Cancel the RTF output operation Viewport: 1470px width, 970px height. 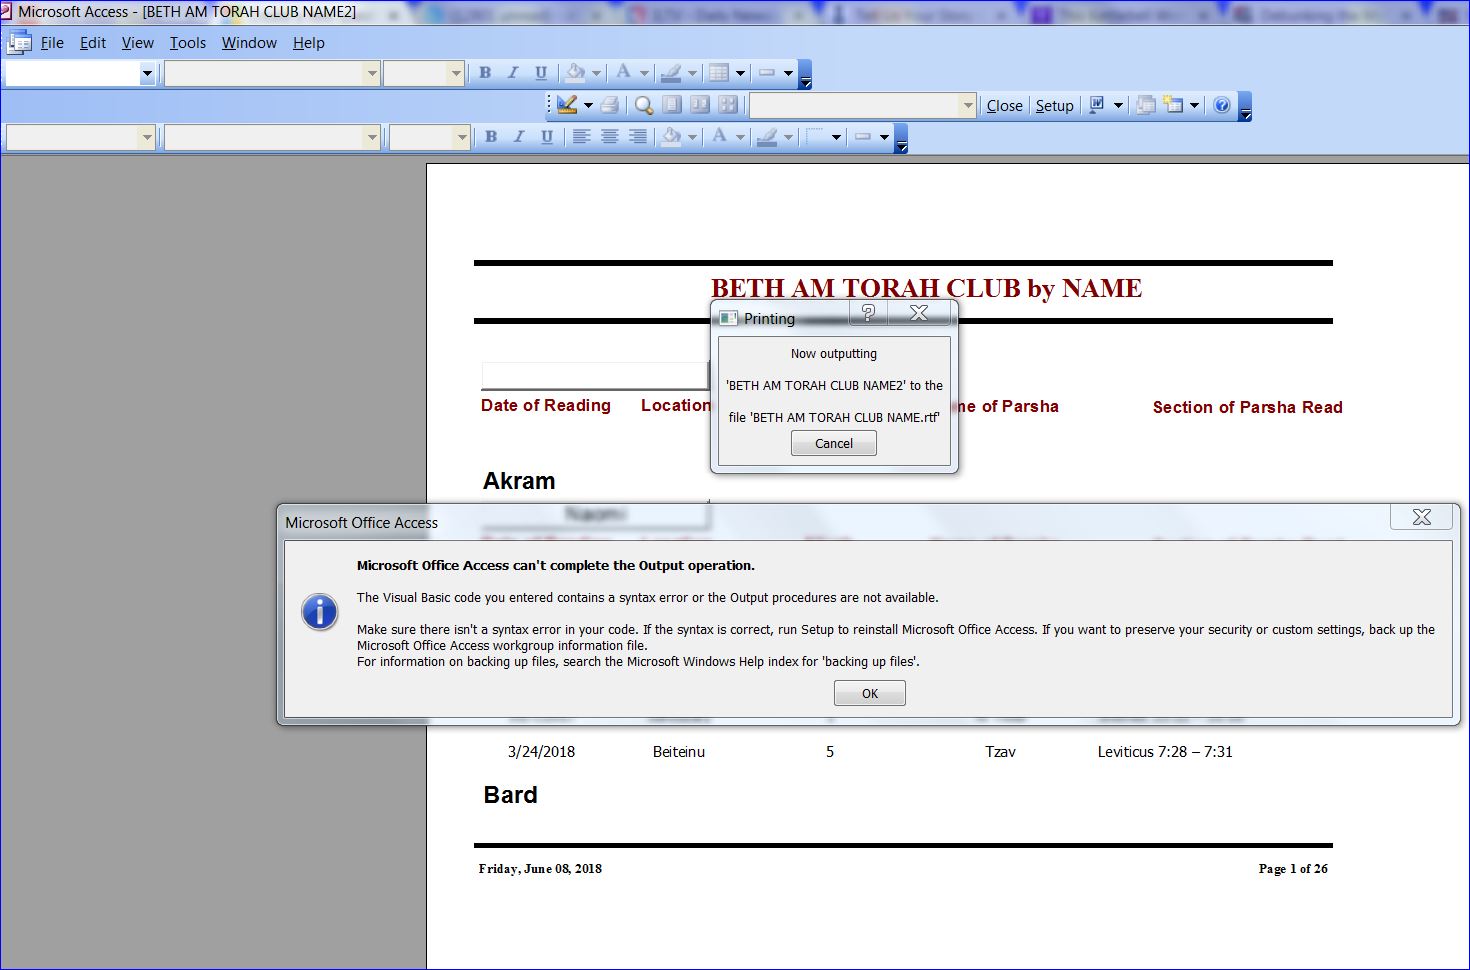tap(833, 443)
